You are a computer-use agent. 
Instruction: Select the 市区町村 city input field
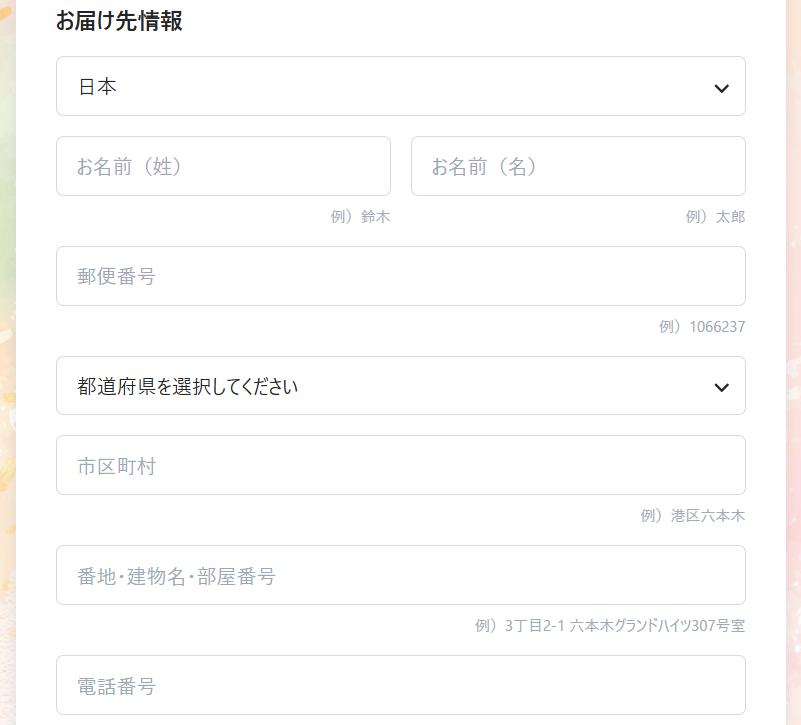[400, 465]
